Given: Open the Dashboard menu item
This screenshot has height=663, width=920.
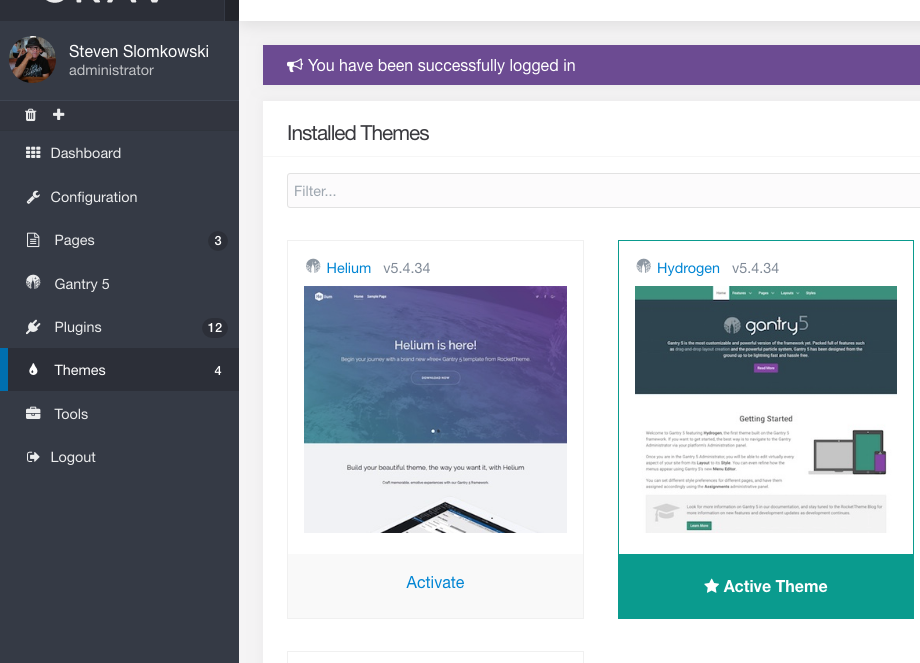Looking at the screenshot, I should (x=120, y=153).
